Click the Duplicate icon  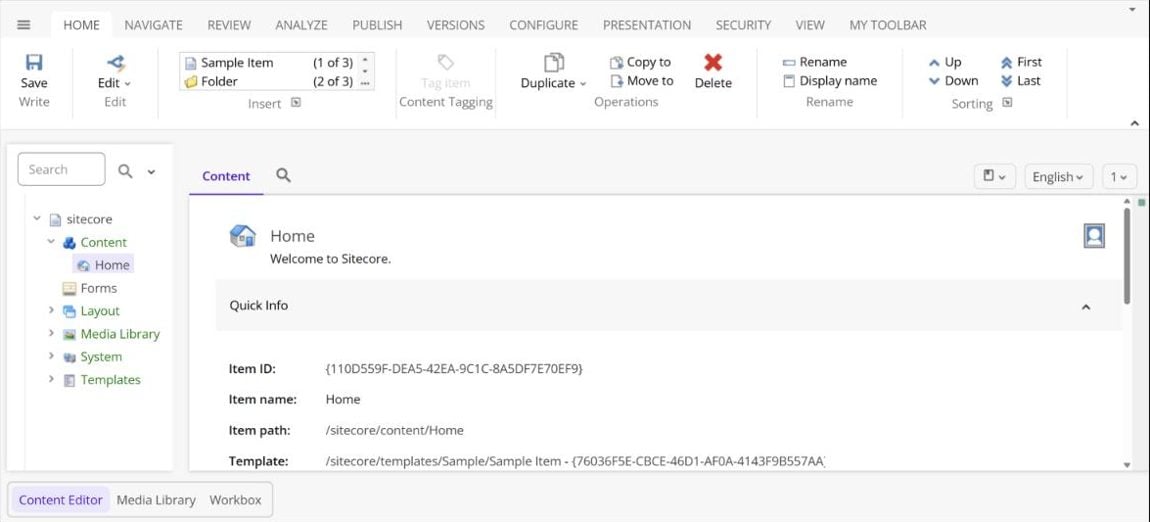click(x=554, y=62)
